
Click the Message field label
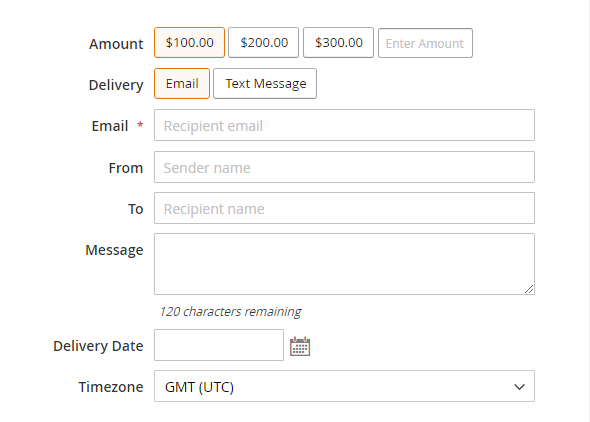tap(114, 250)
